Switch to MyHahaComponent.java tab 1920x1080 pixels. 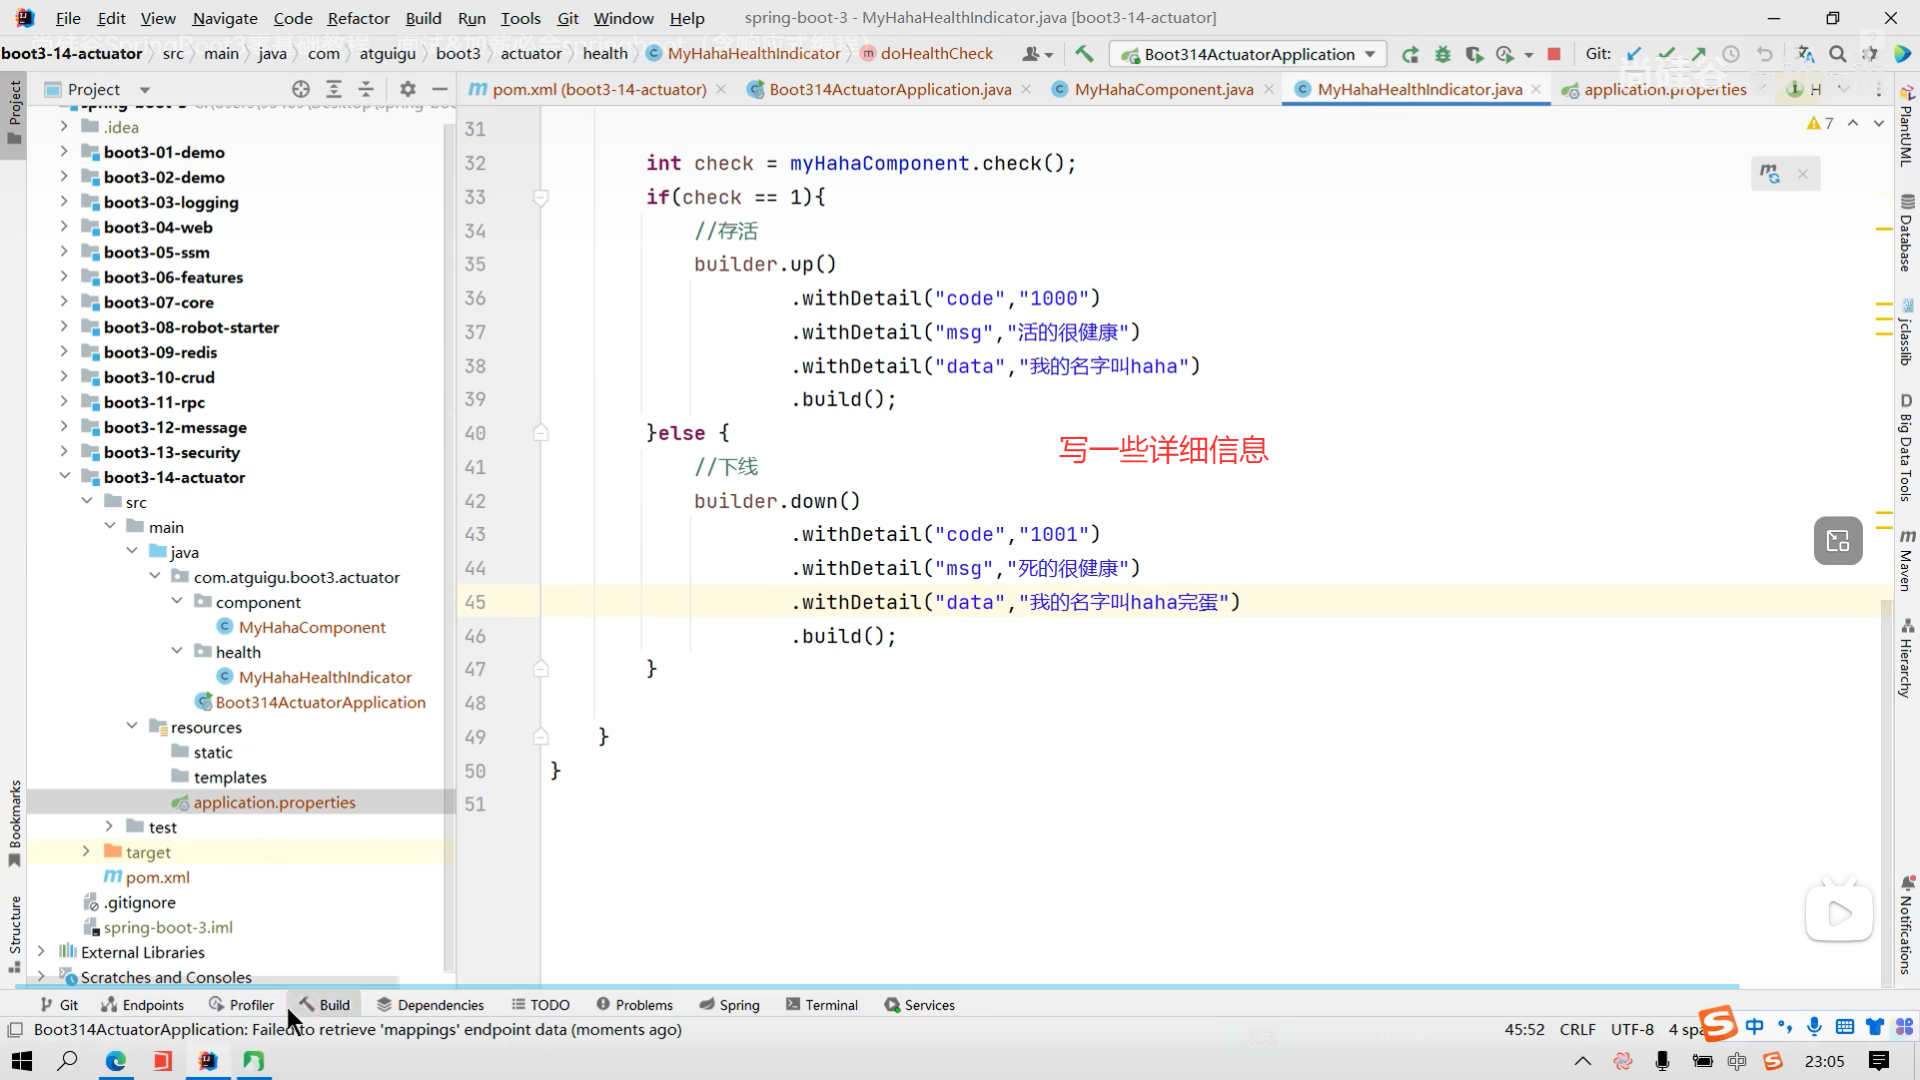1163,89
